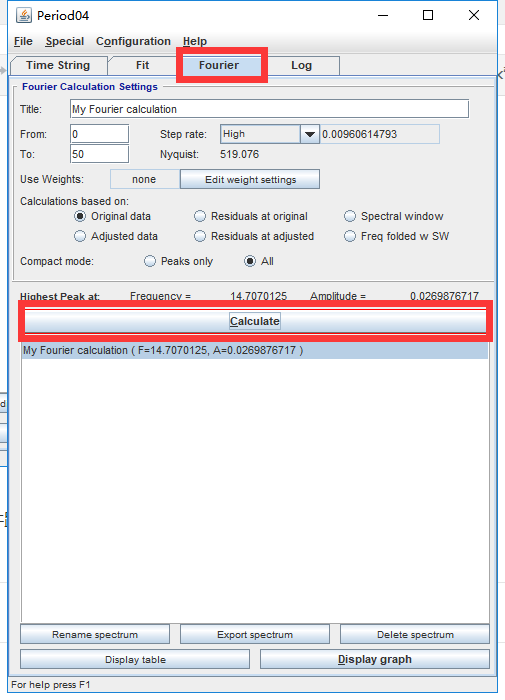Viewport: 505px width, 700px height.
Task: Click the Calculate button
Action: 255,321
